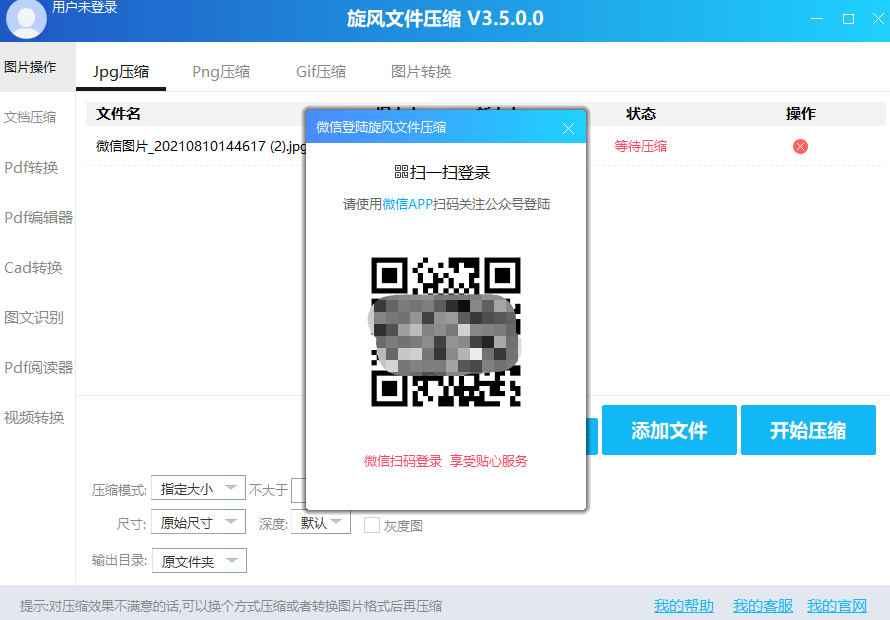The width and height of the screenshot is (890, 620).
Task: Click the 微信扫码登录 享受贴心服务 text
Action: [446, 461]
